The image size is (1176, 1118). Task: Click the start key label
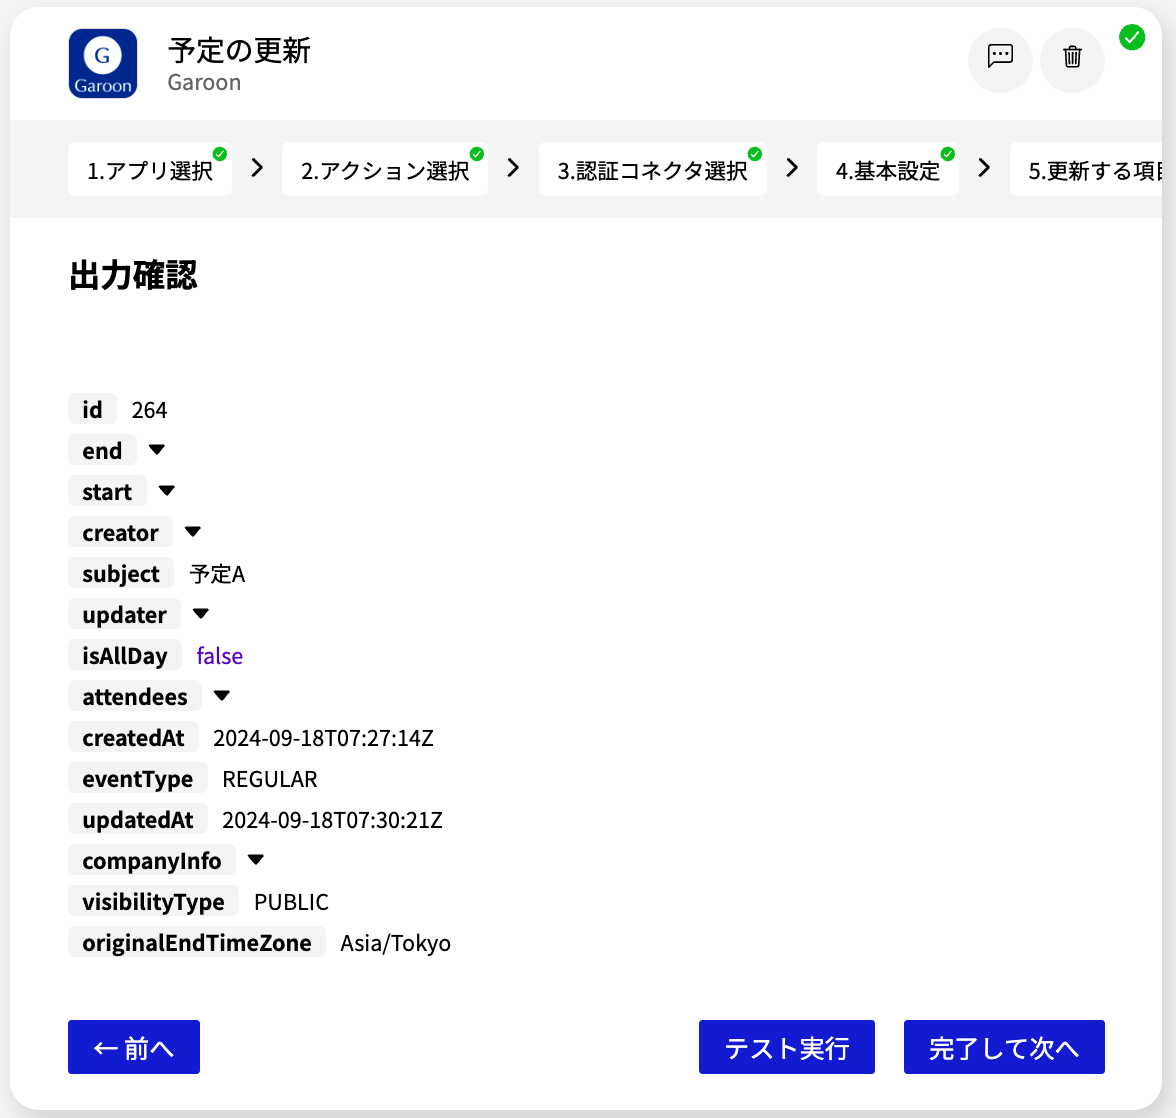107,492
